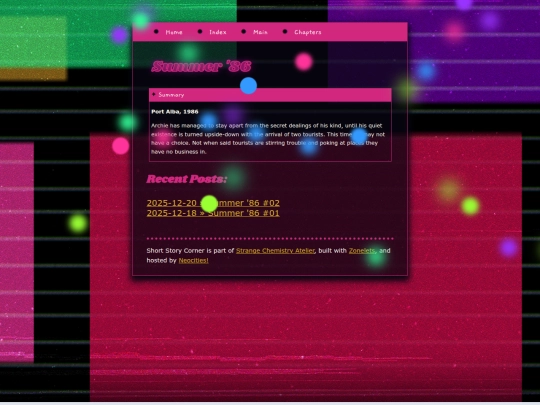Click the bullet dot before Index

(200, 32)
